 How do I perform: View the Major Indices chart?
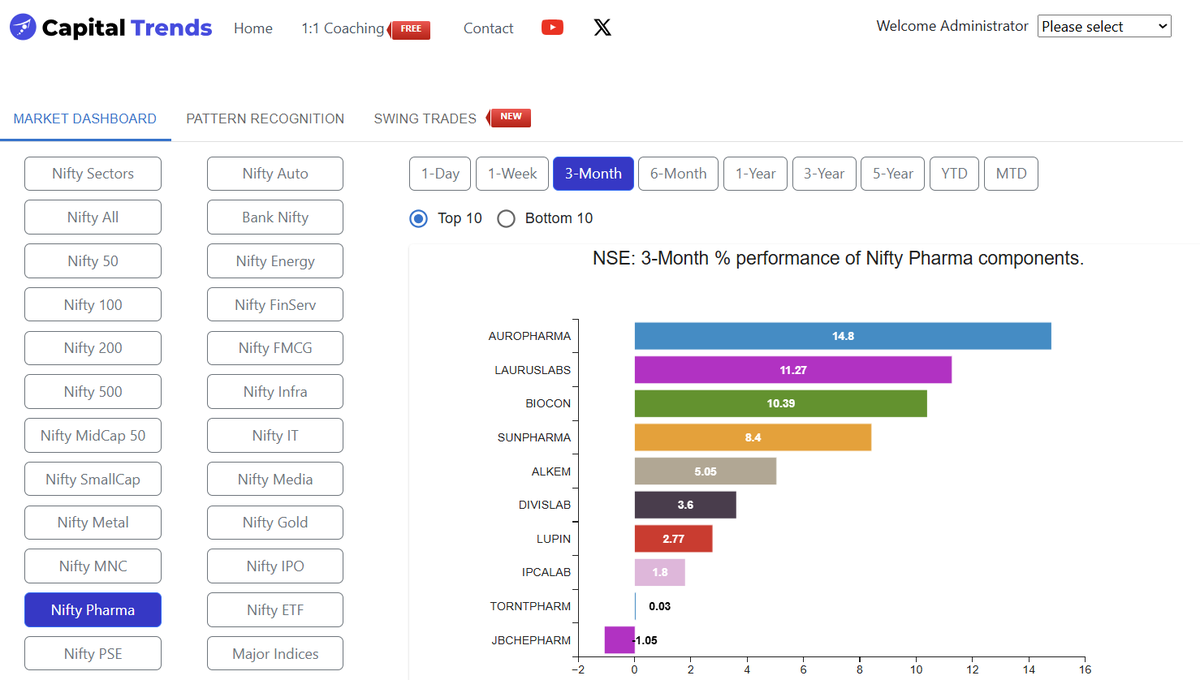pyautogui.click(x=275, y=653)
